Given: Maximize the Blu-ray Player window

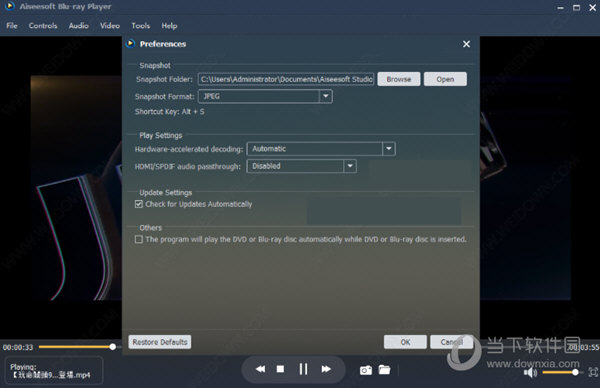Looking at the screenshot, I should click(576, 7).
